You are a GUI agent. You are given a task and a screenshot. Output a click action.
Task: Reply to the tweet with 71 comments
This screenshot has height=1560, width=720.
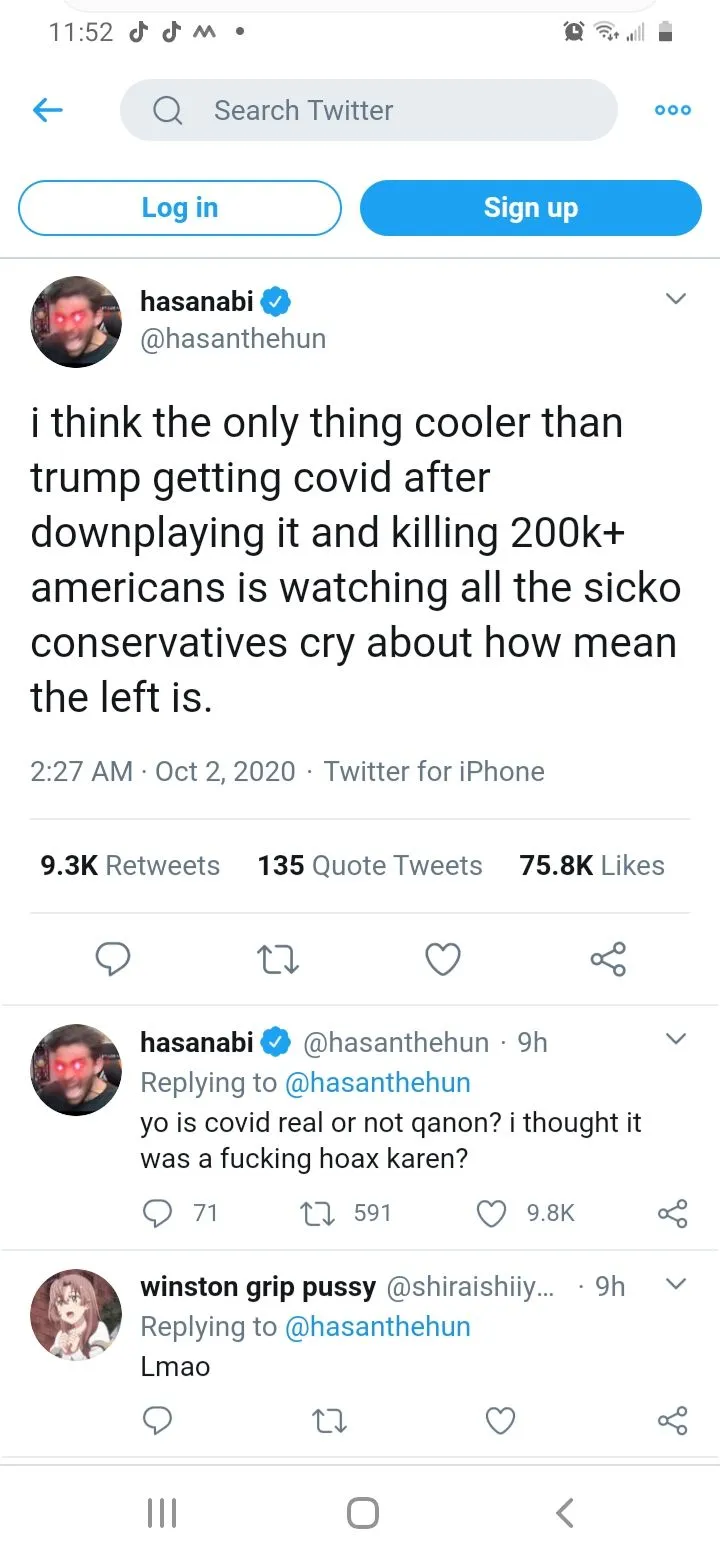157,1213
